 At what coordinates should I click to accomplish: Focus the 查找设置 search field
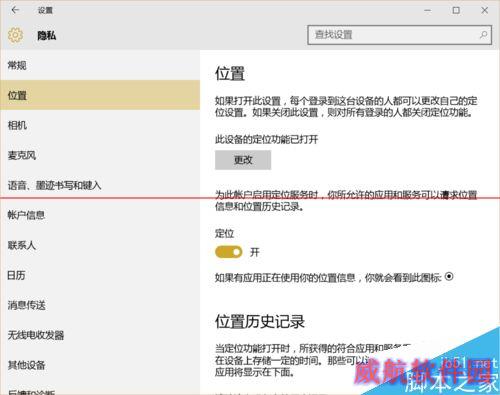[399, 35]
